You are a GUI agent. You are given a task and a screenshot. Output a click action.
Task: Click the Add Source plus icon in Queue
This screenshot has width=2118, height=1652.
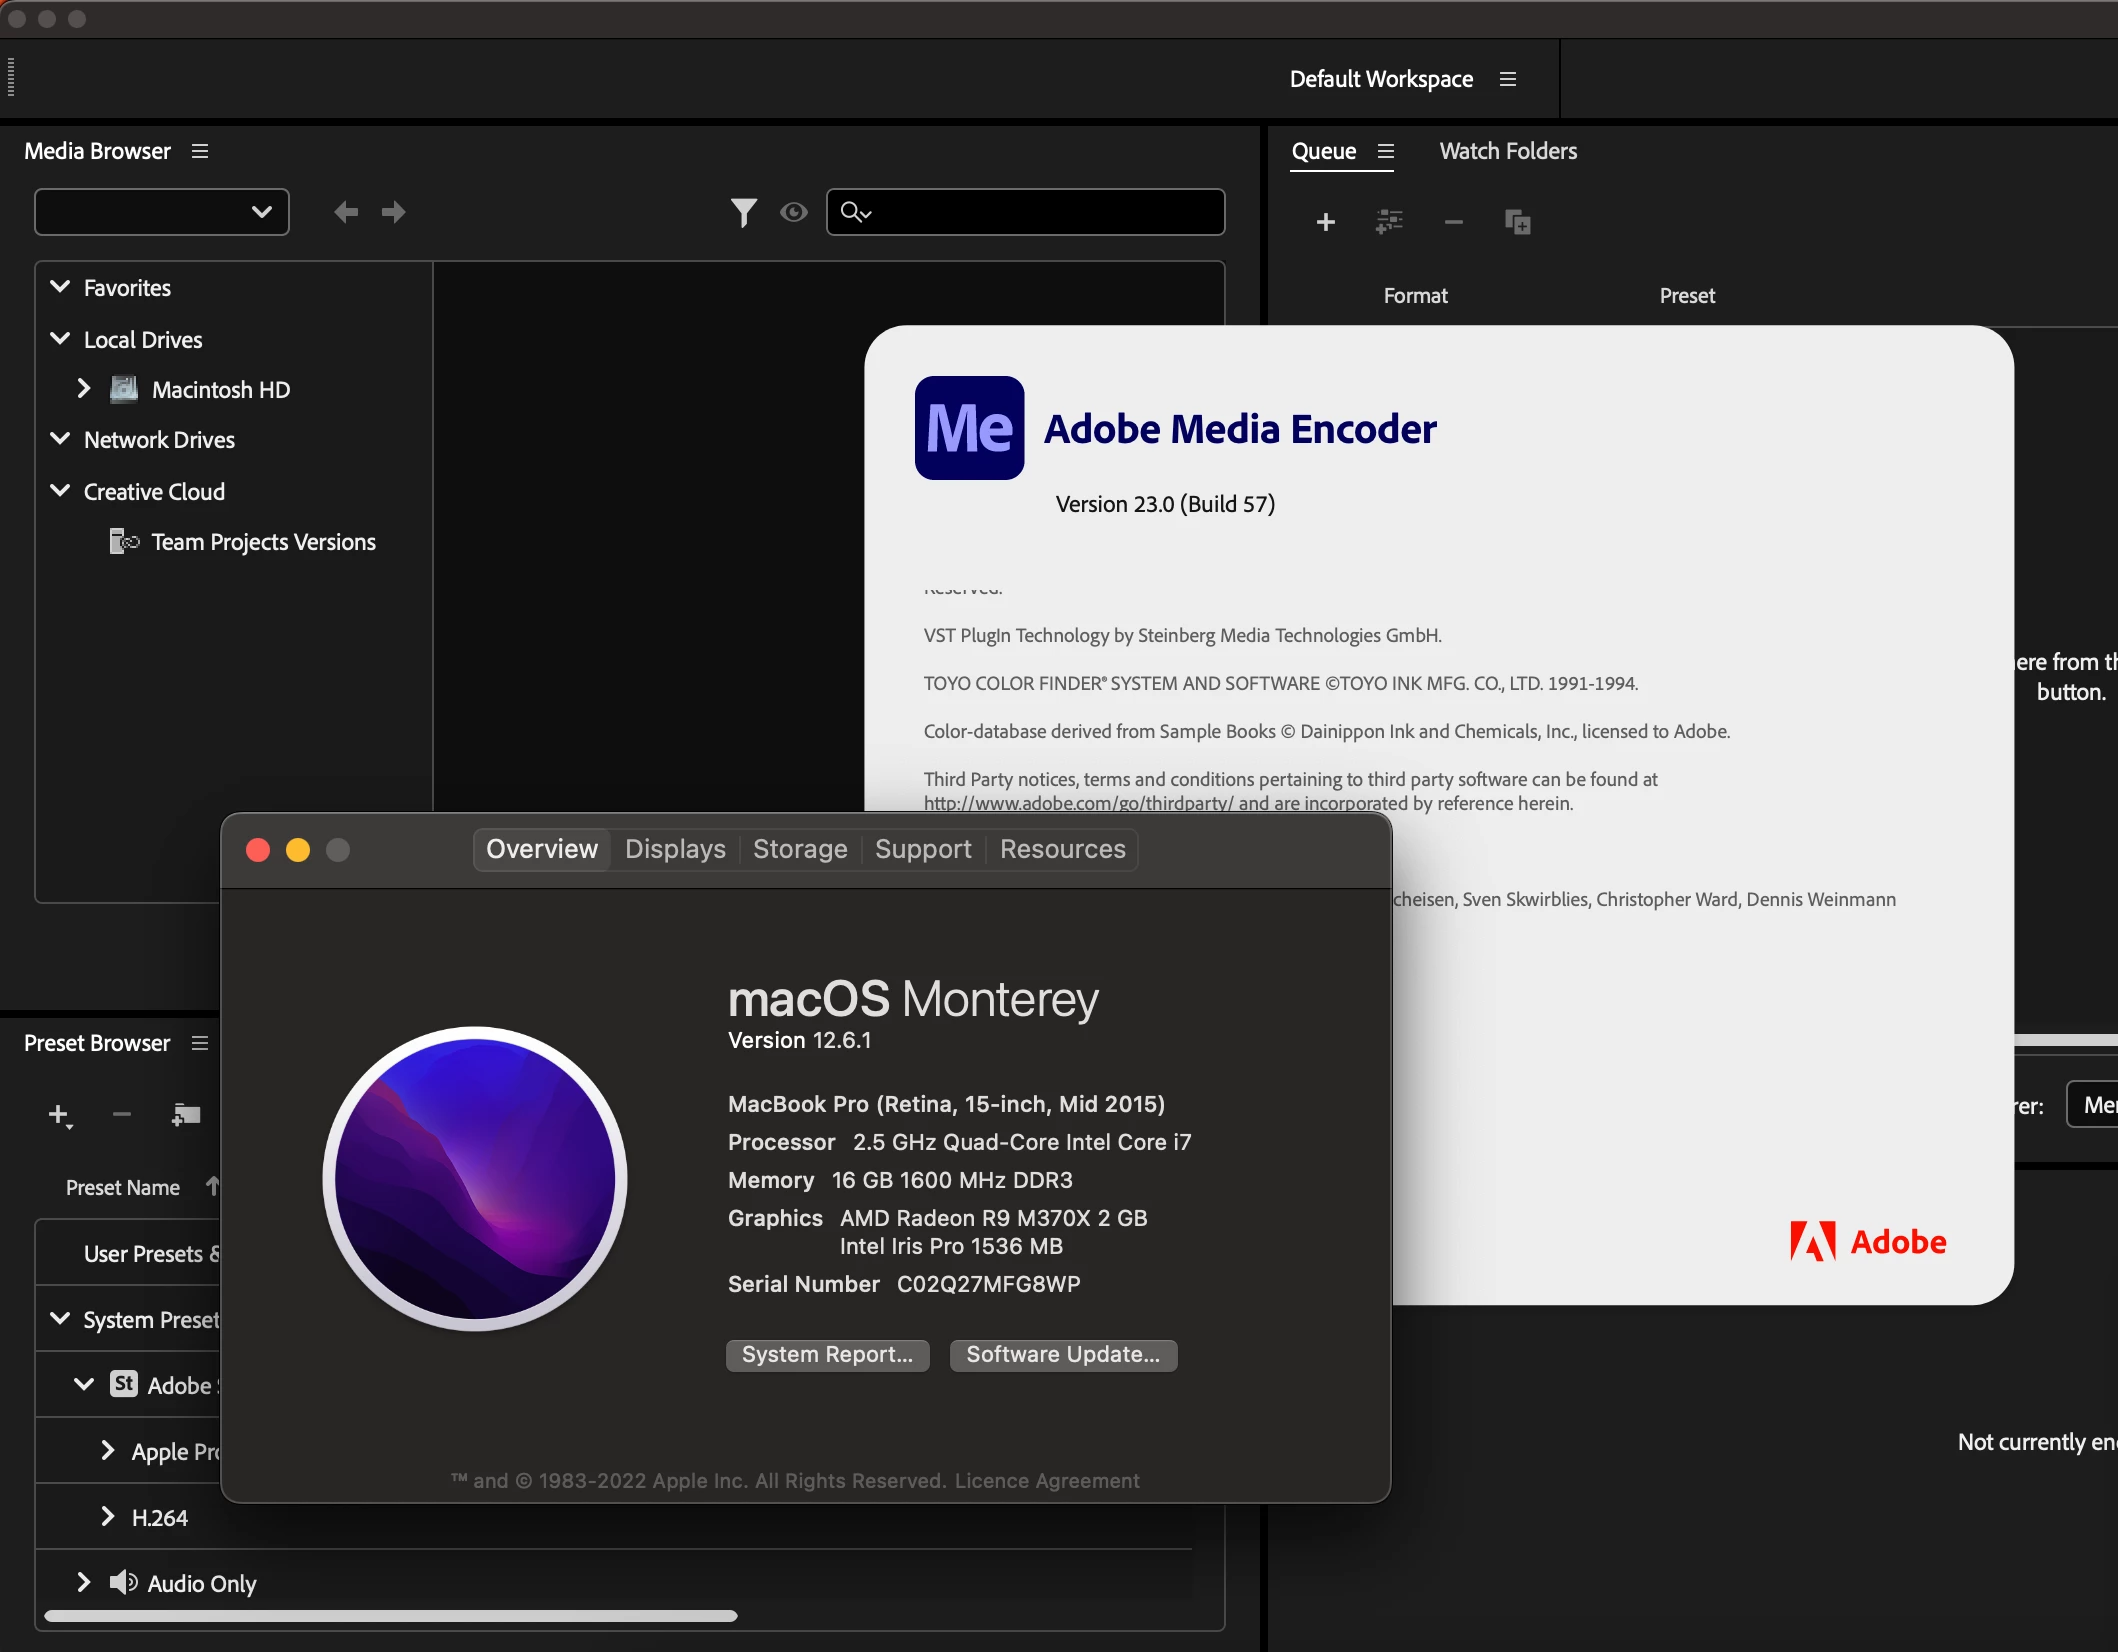[x=1326, y=222]
